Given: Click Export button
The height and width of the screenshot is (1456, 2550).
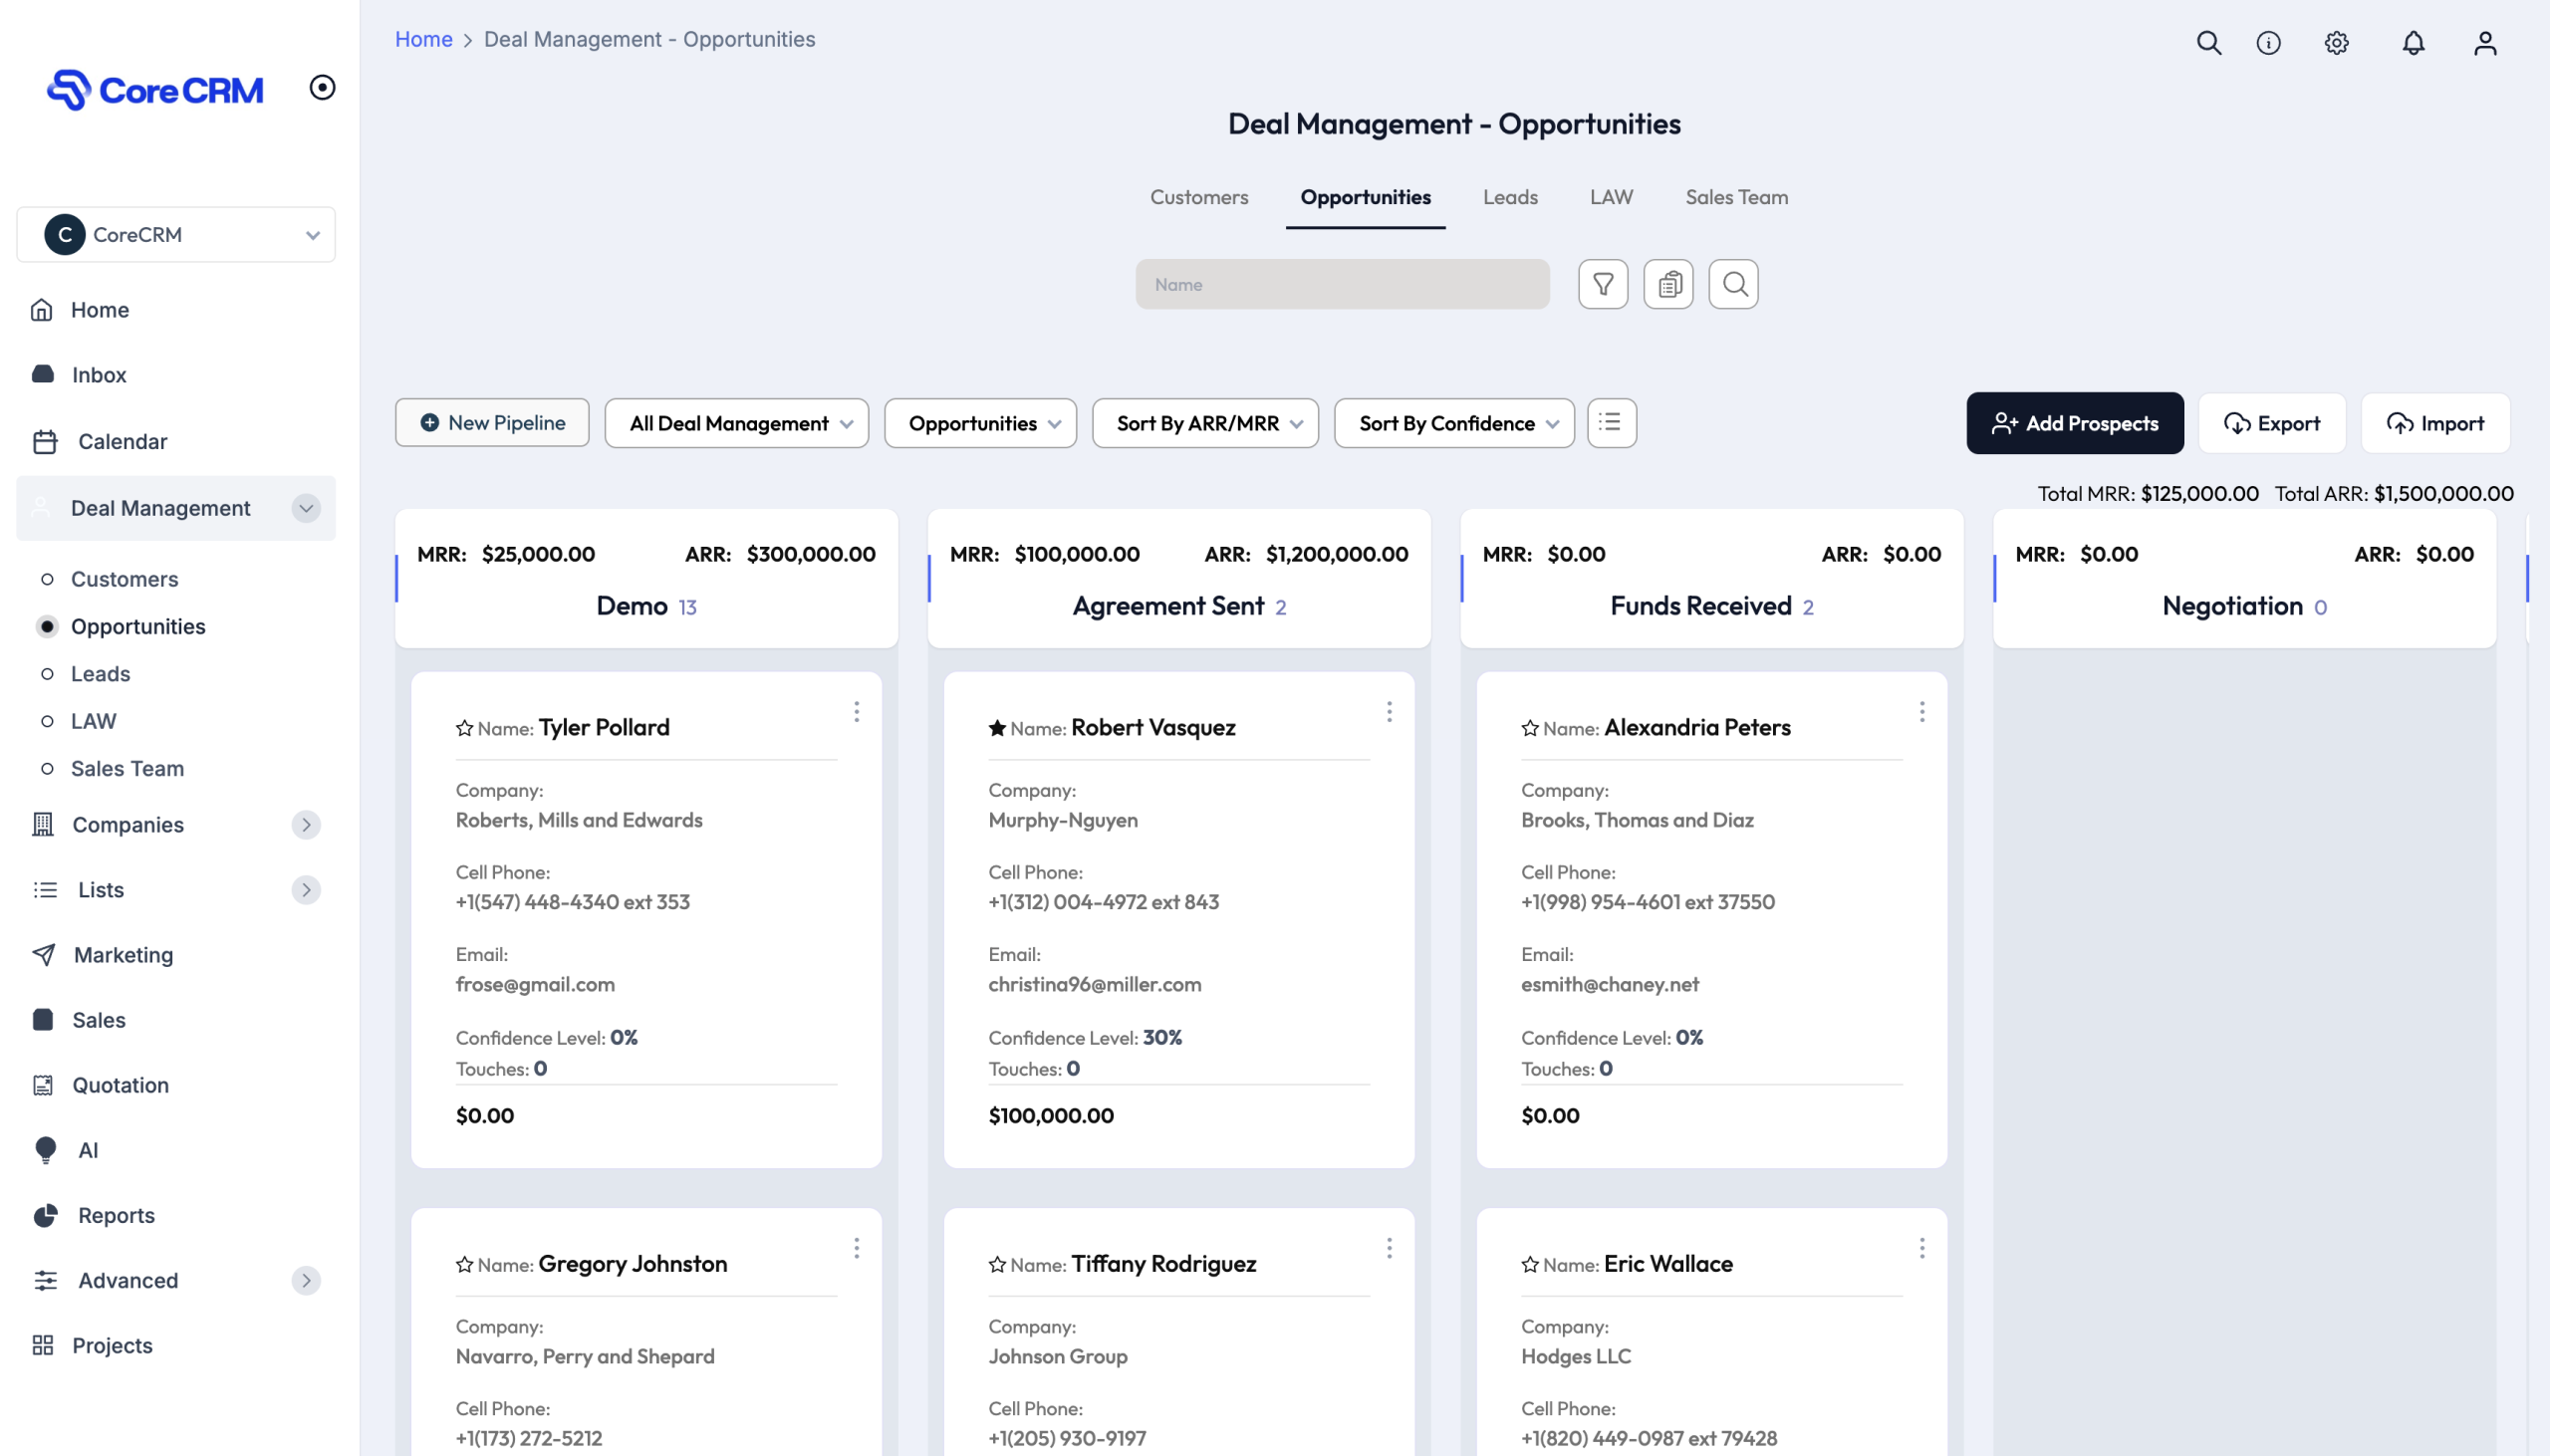Looking at the screenshot, I should click(2272, 423).
